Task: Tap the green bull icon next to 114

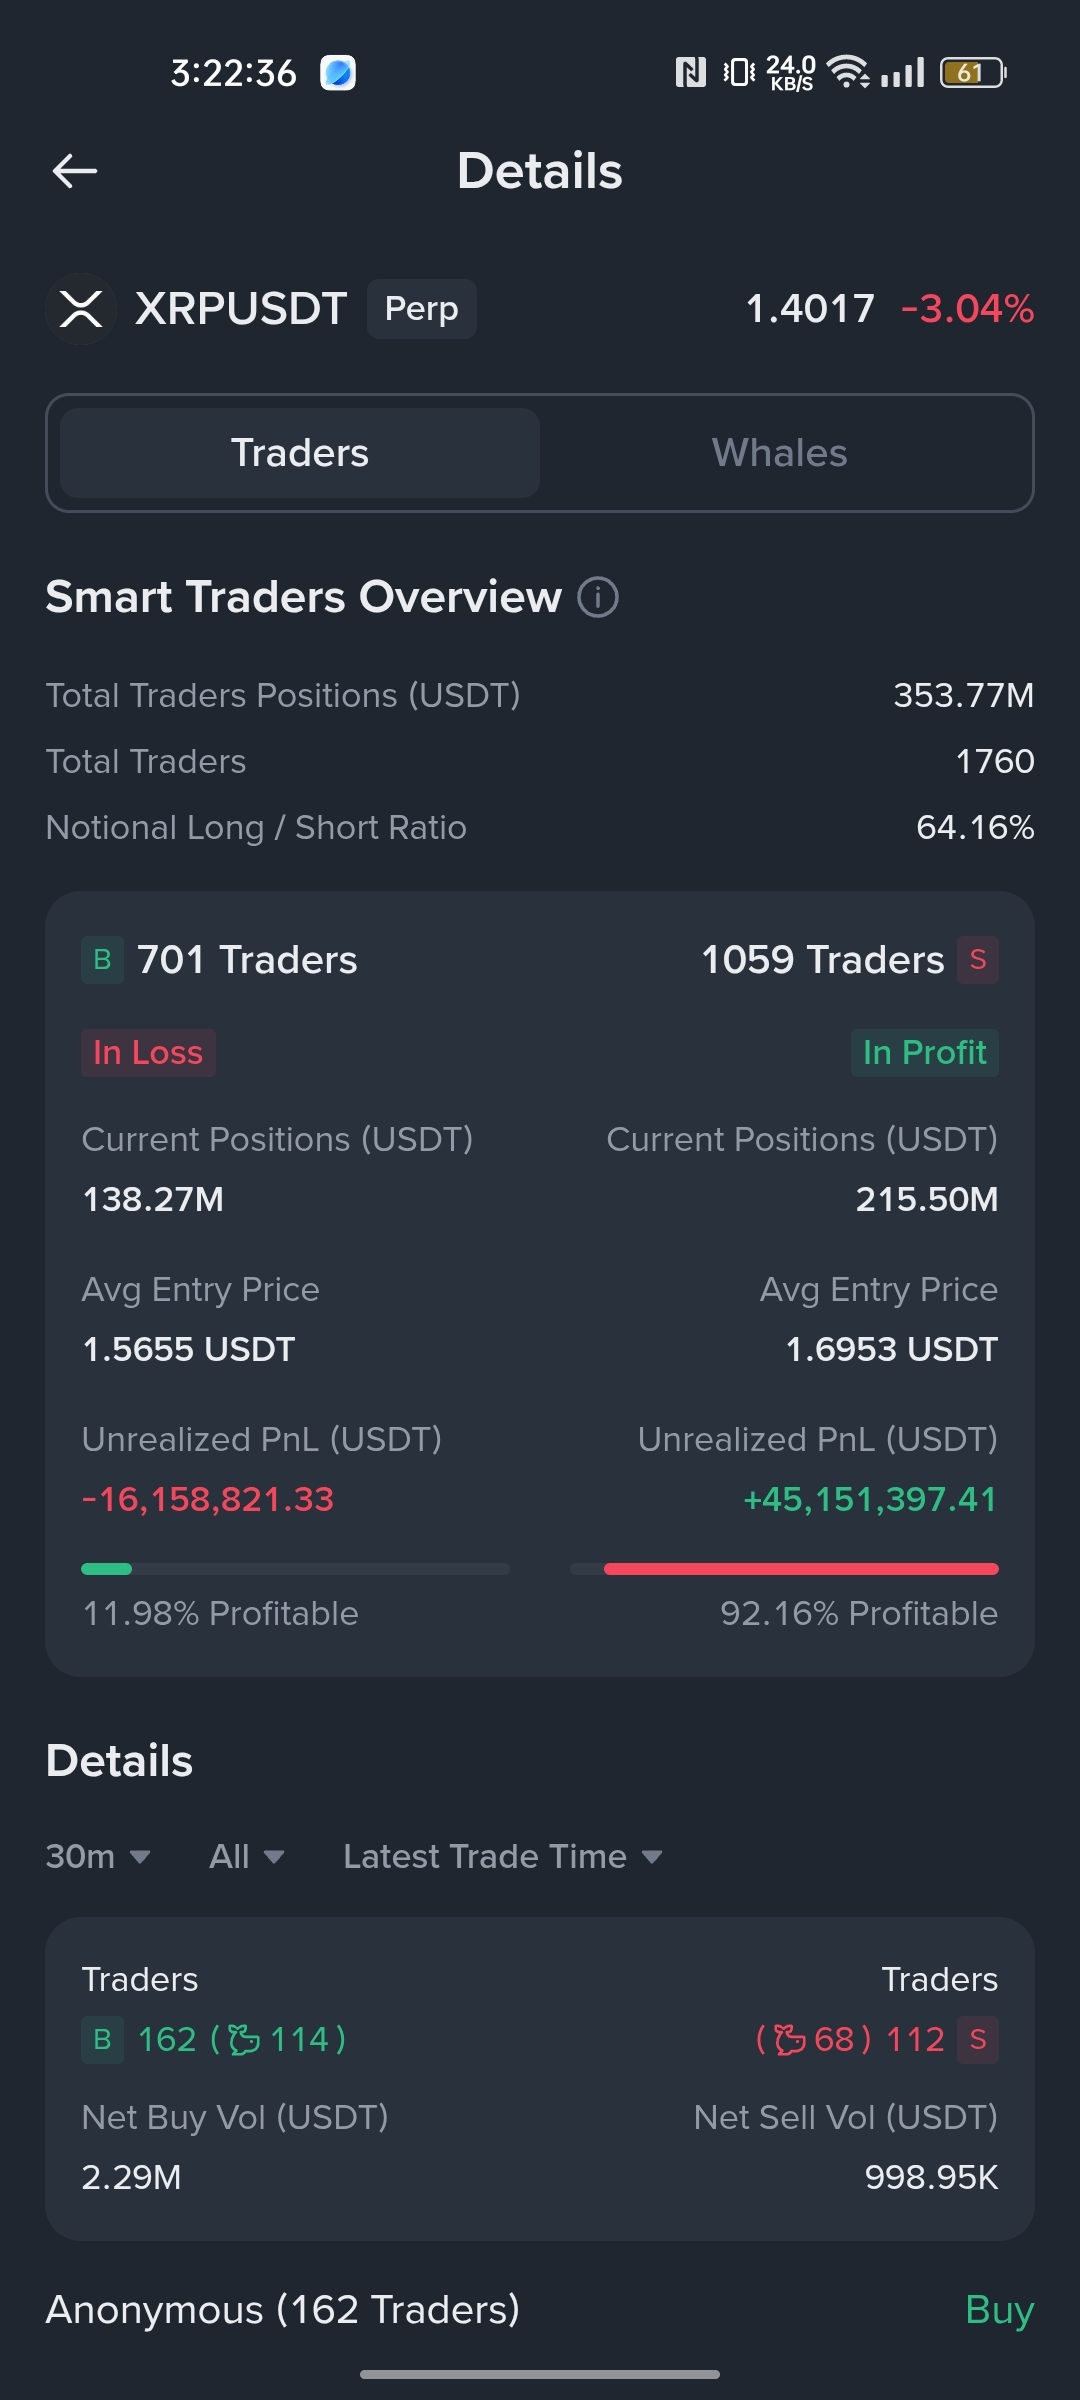Action: [244, 2039]
